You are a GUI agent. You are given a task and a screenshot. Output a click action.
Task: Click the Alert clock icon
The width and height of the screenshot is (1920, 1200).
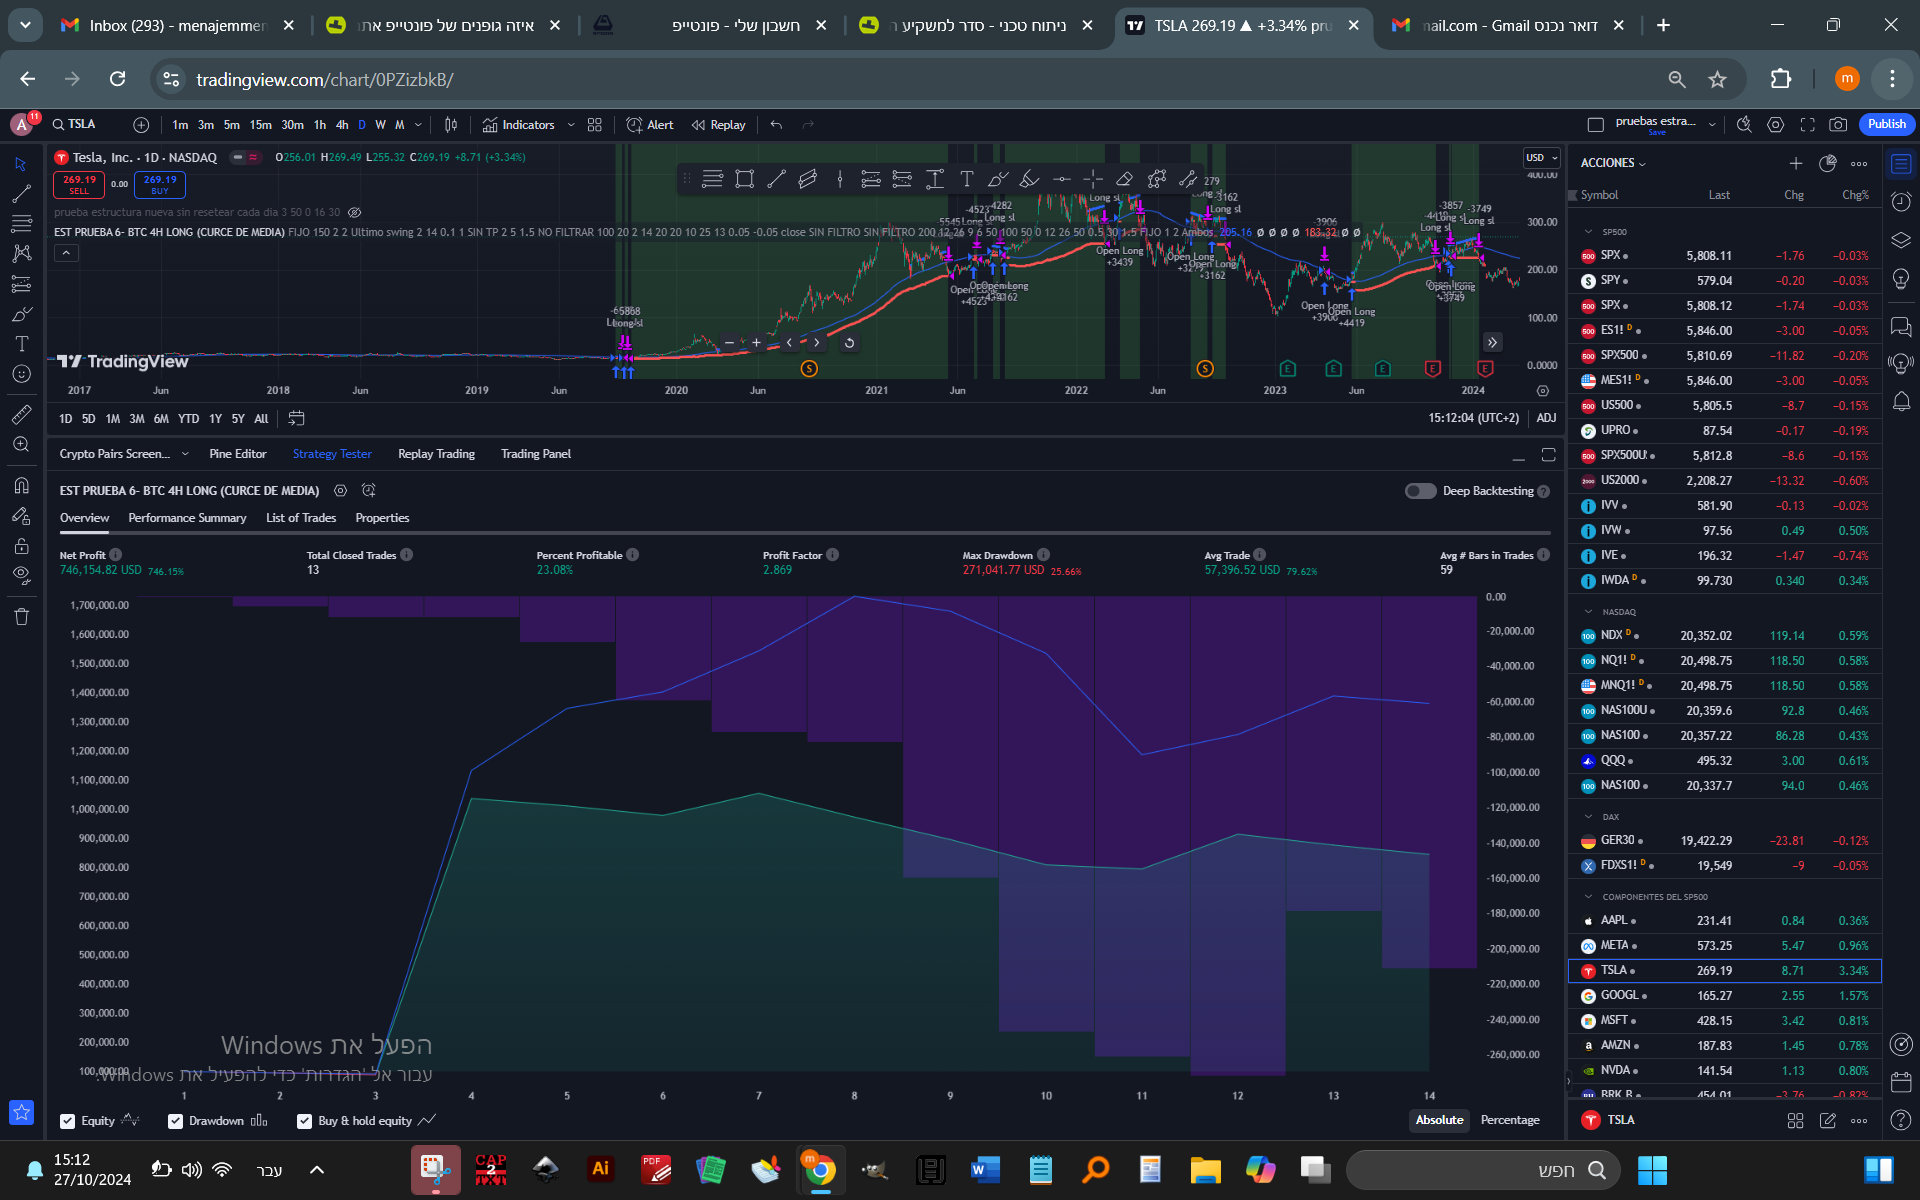[634, 125]
